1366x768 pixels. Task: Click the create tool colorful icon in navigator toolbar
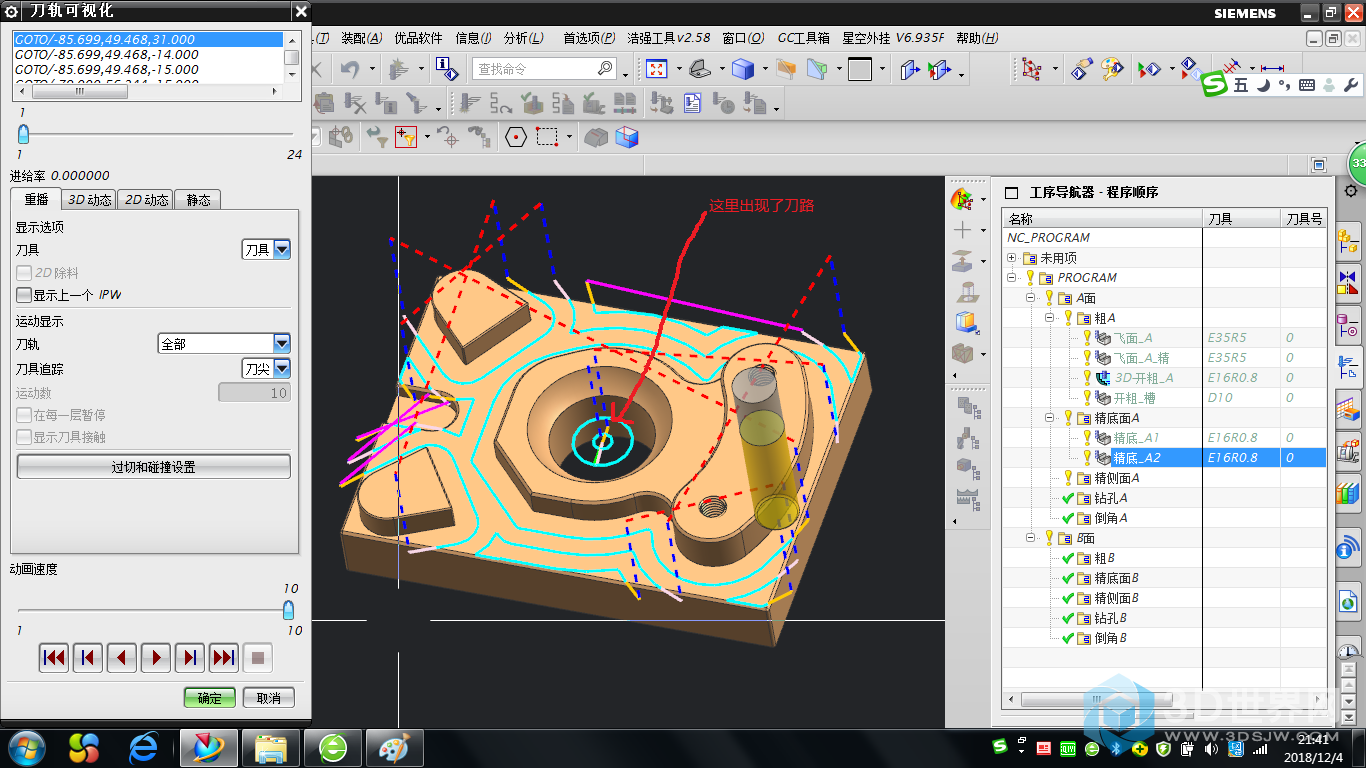963,198
